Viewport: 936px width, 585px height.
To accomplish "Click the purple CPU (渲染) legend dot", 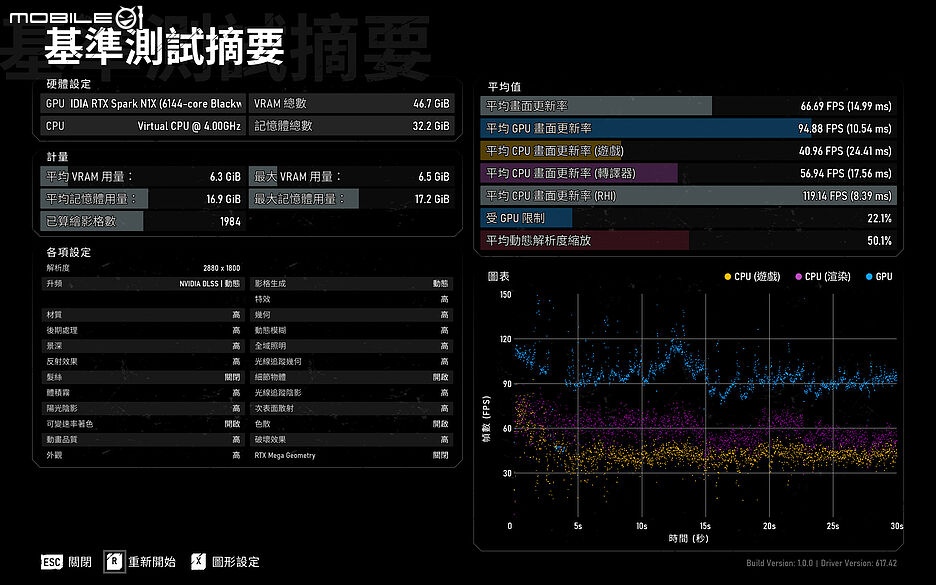I will pyautogui.click(x=799, y=276).
